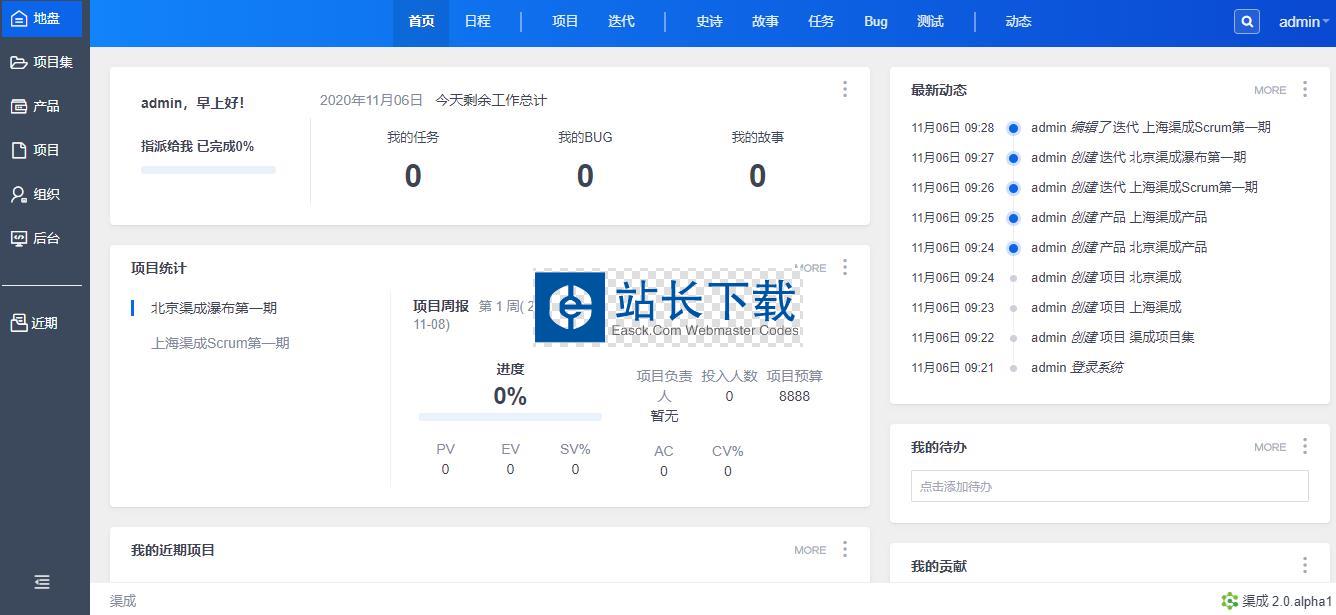Open the 测试 testing tab

tap(930, 22)
